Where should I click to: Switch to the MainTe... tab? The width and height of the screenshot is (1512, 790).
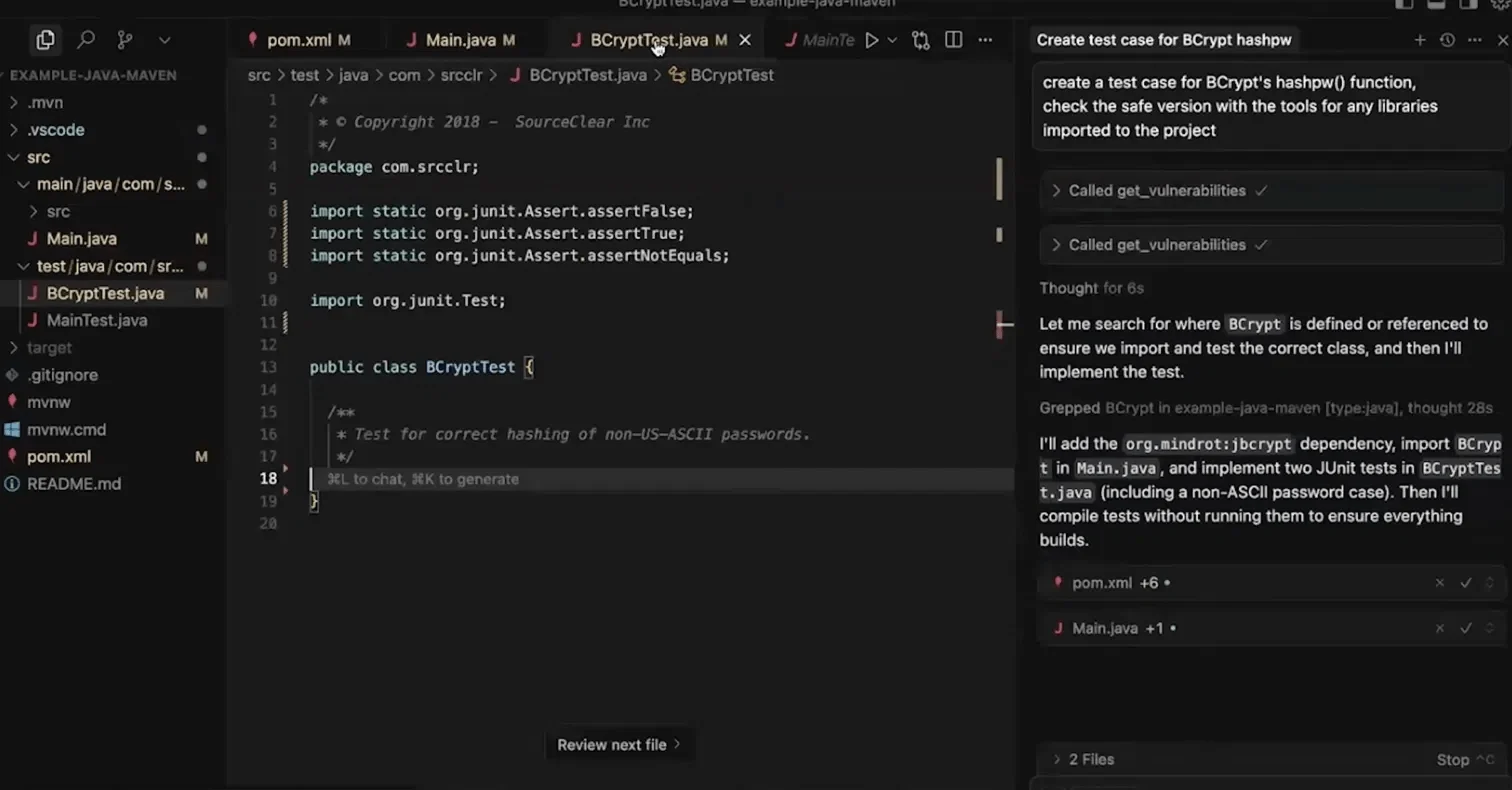point(820,40)
